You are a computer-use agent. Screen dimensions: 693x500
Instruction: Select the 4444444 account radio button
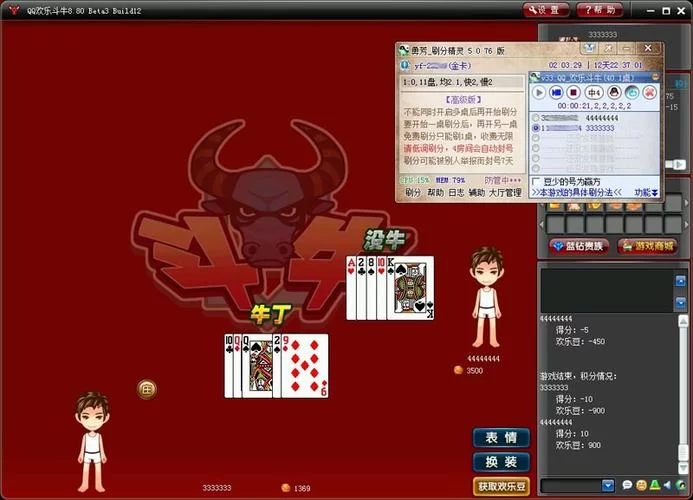[536, 117]
